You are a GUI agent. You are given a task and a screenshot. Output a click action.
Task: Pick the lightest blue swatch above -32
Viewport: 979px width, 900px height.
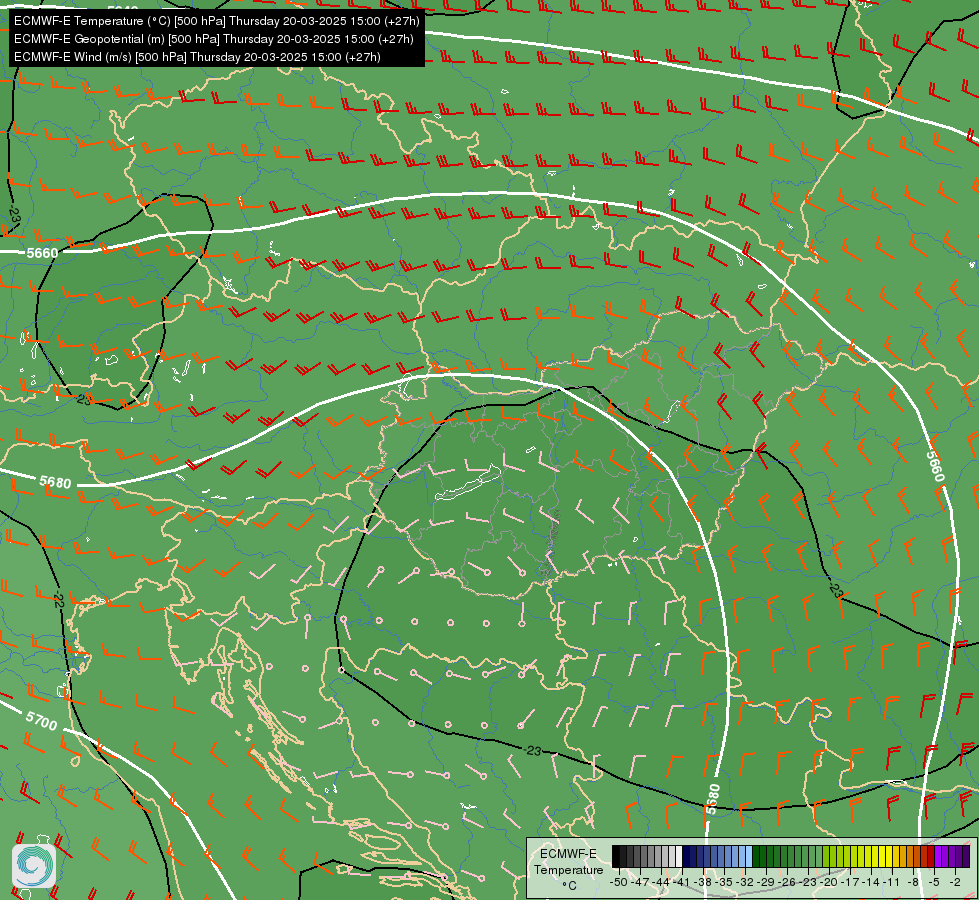pos(749,856)
